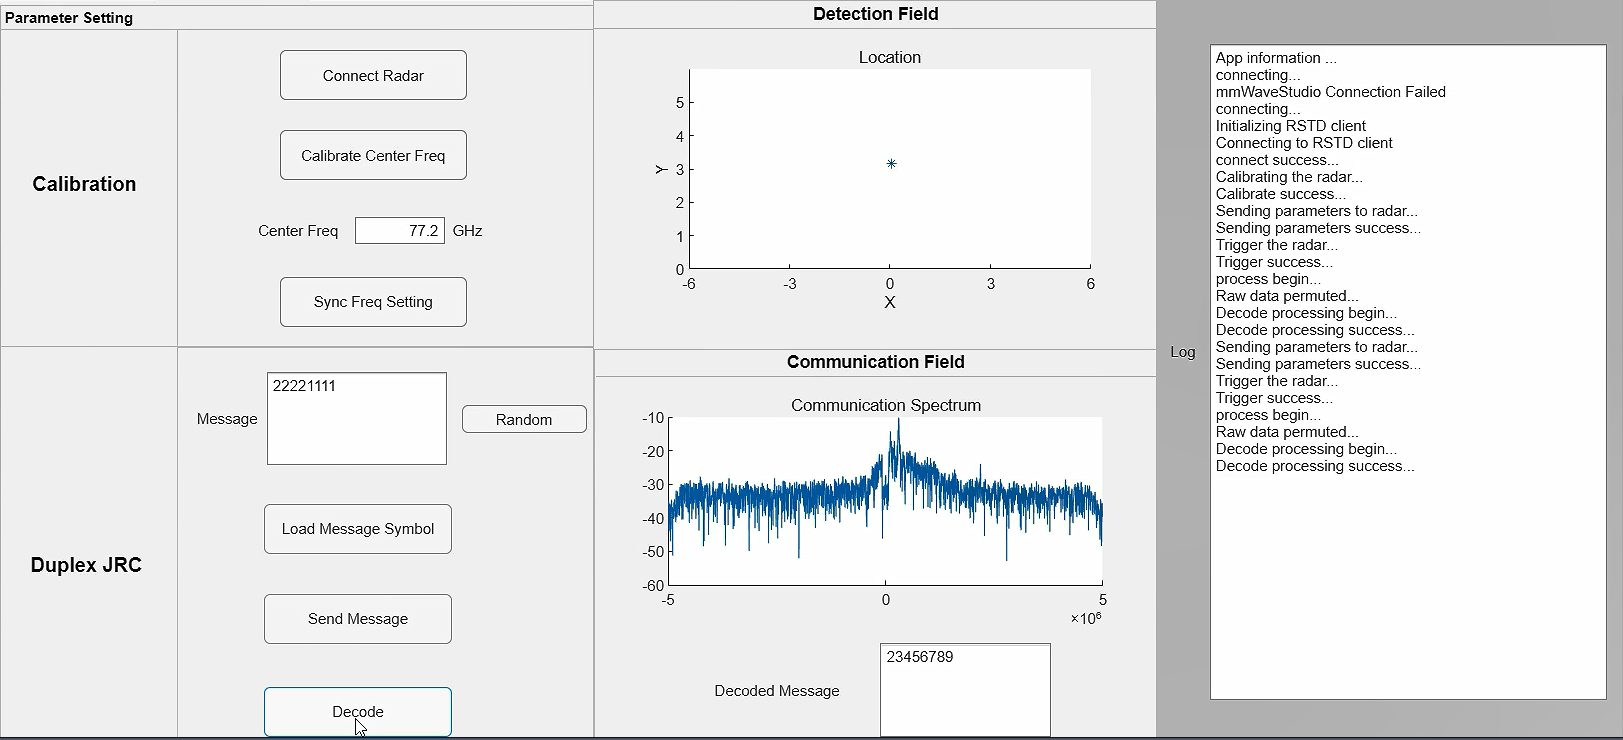The image size is (1623, 740).
Task: Click the Calibration section label
Action: point(84,184)
